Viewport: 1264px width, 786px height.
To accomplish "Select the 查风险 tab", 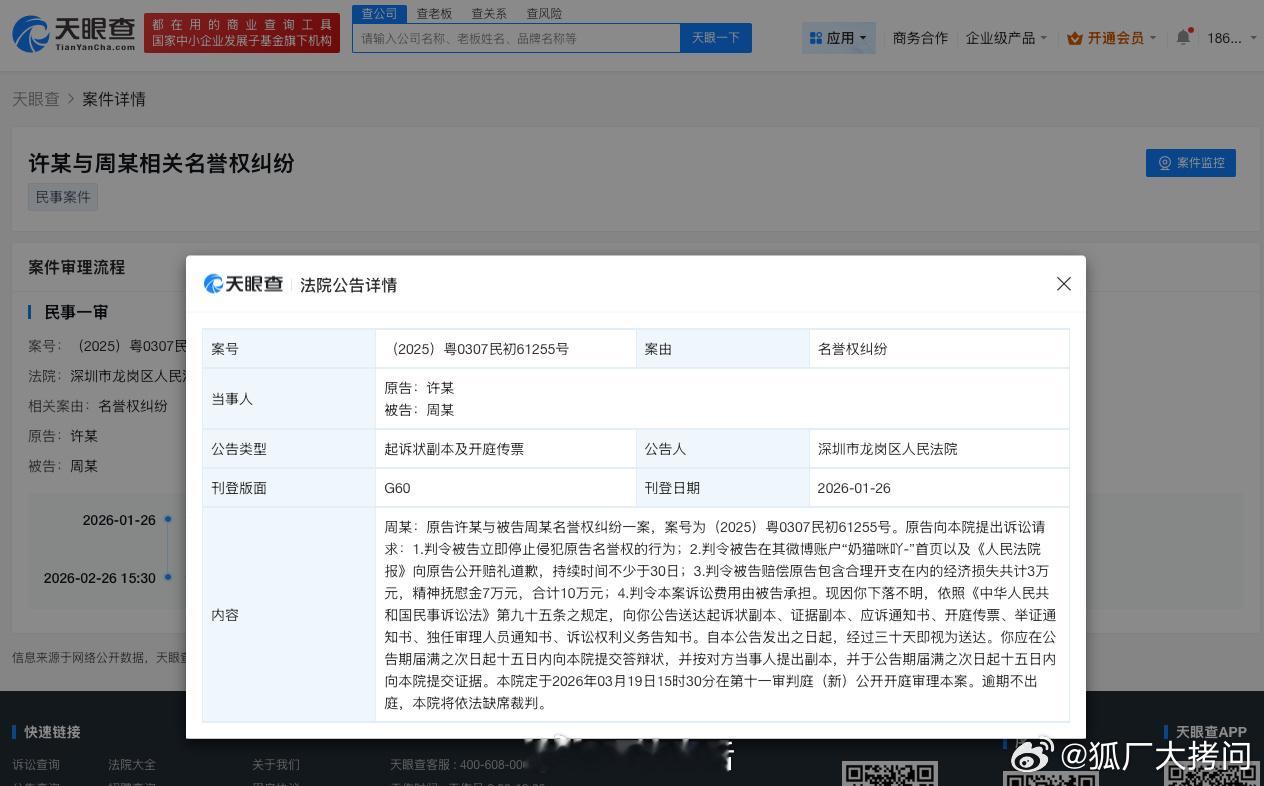I will point(544,13).
